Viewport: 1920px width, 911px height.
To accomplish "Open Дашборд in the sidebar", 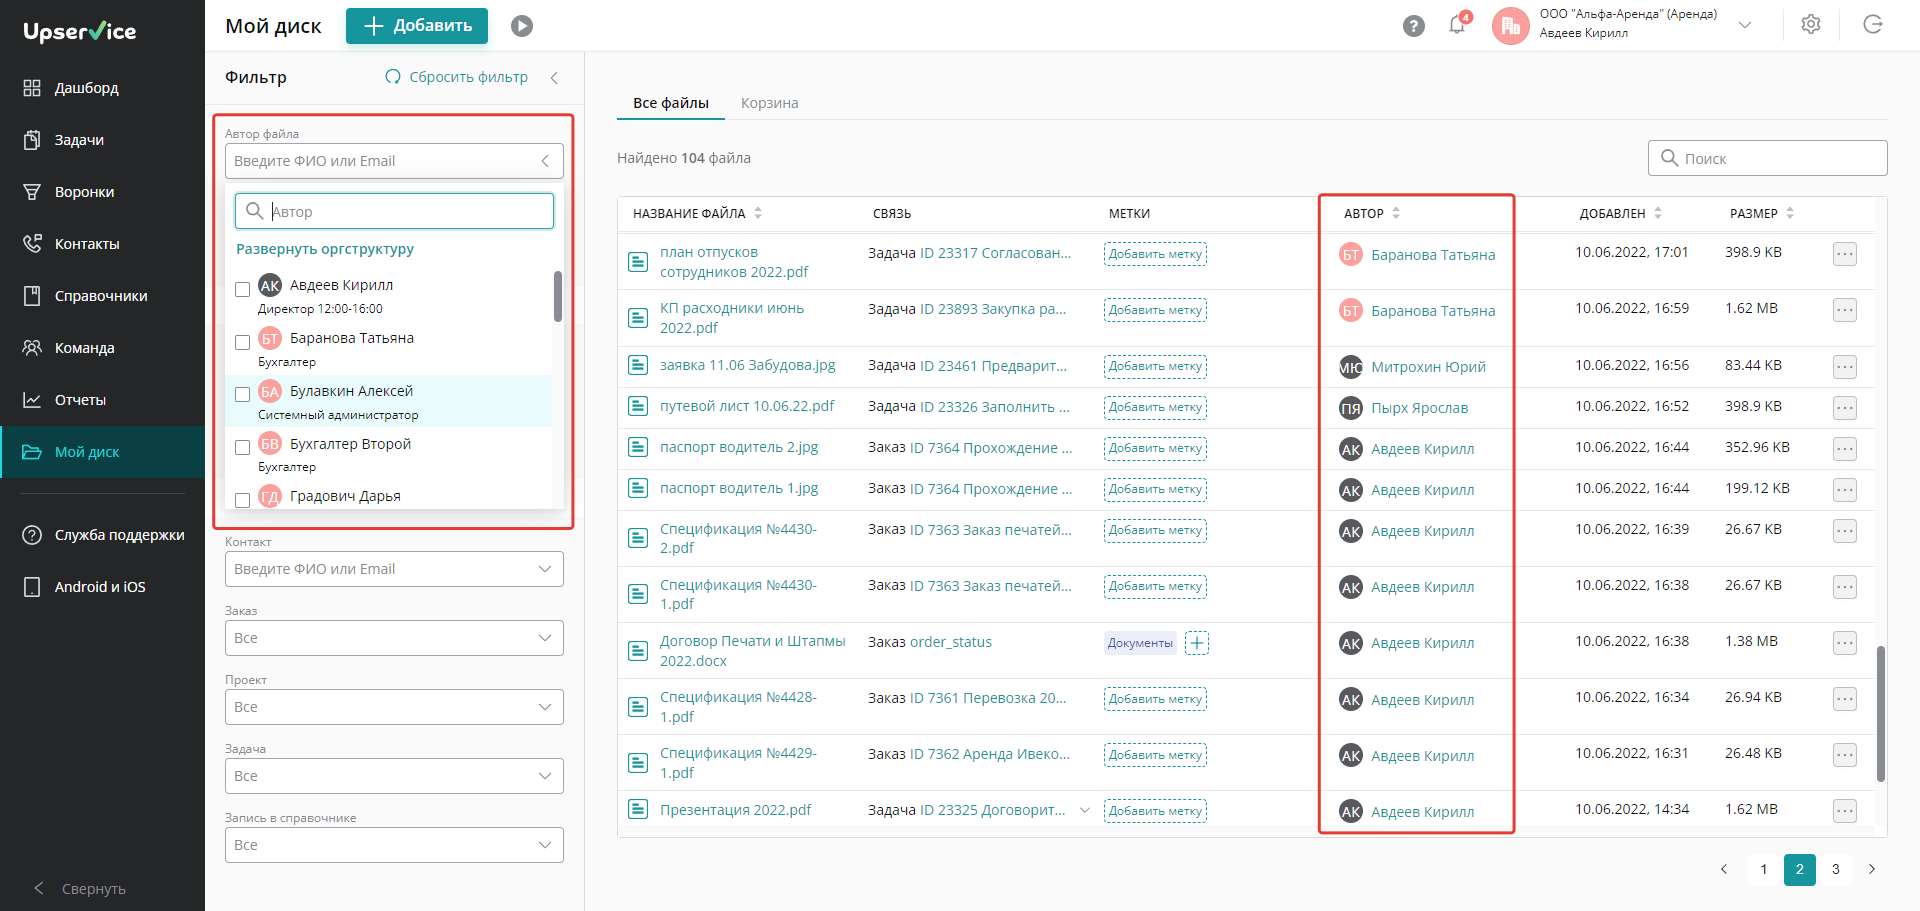I will point(102,88).
